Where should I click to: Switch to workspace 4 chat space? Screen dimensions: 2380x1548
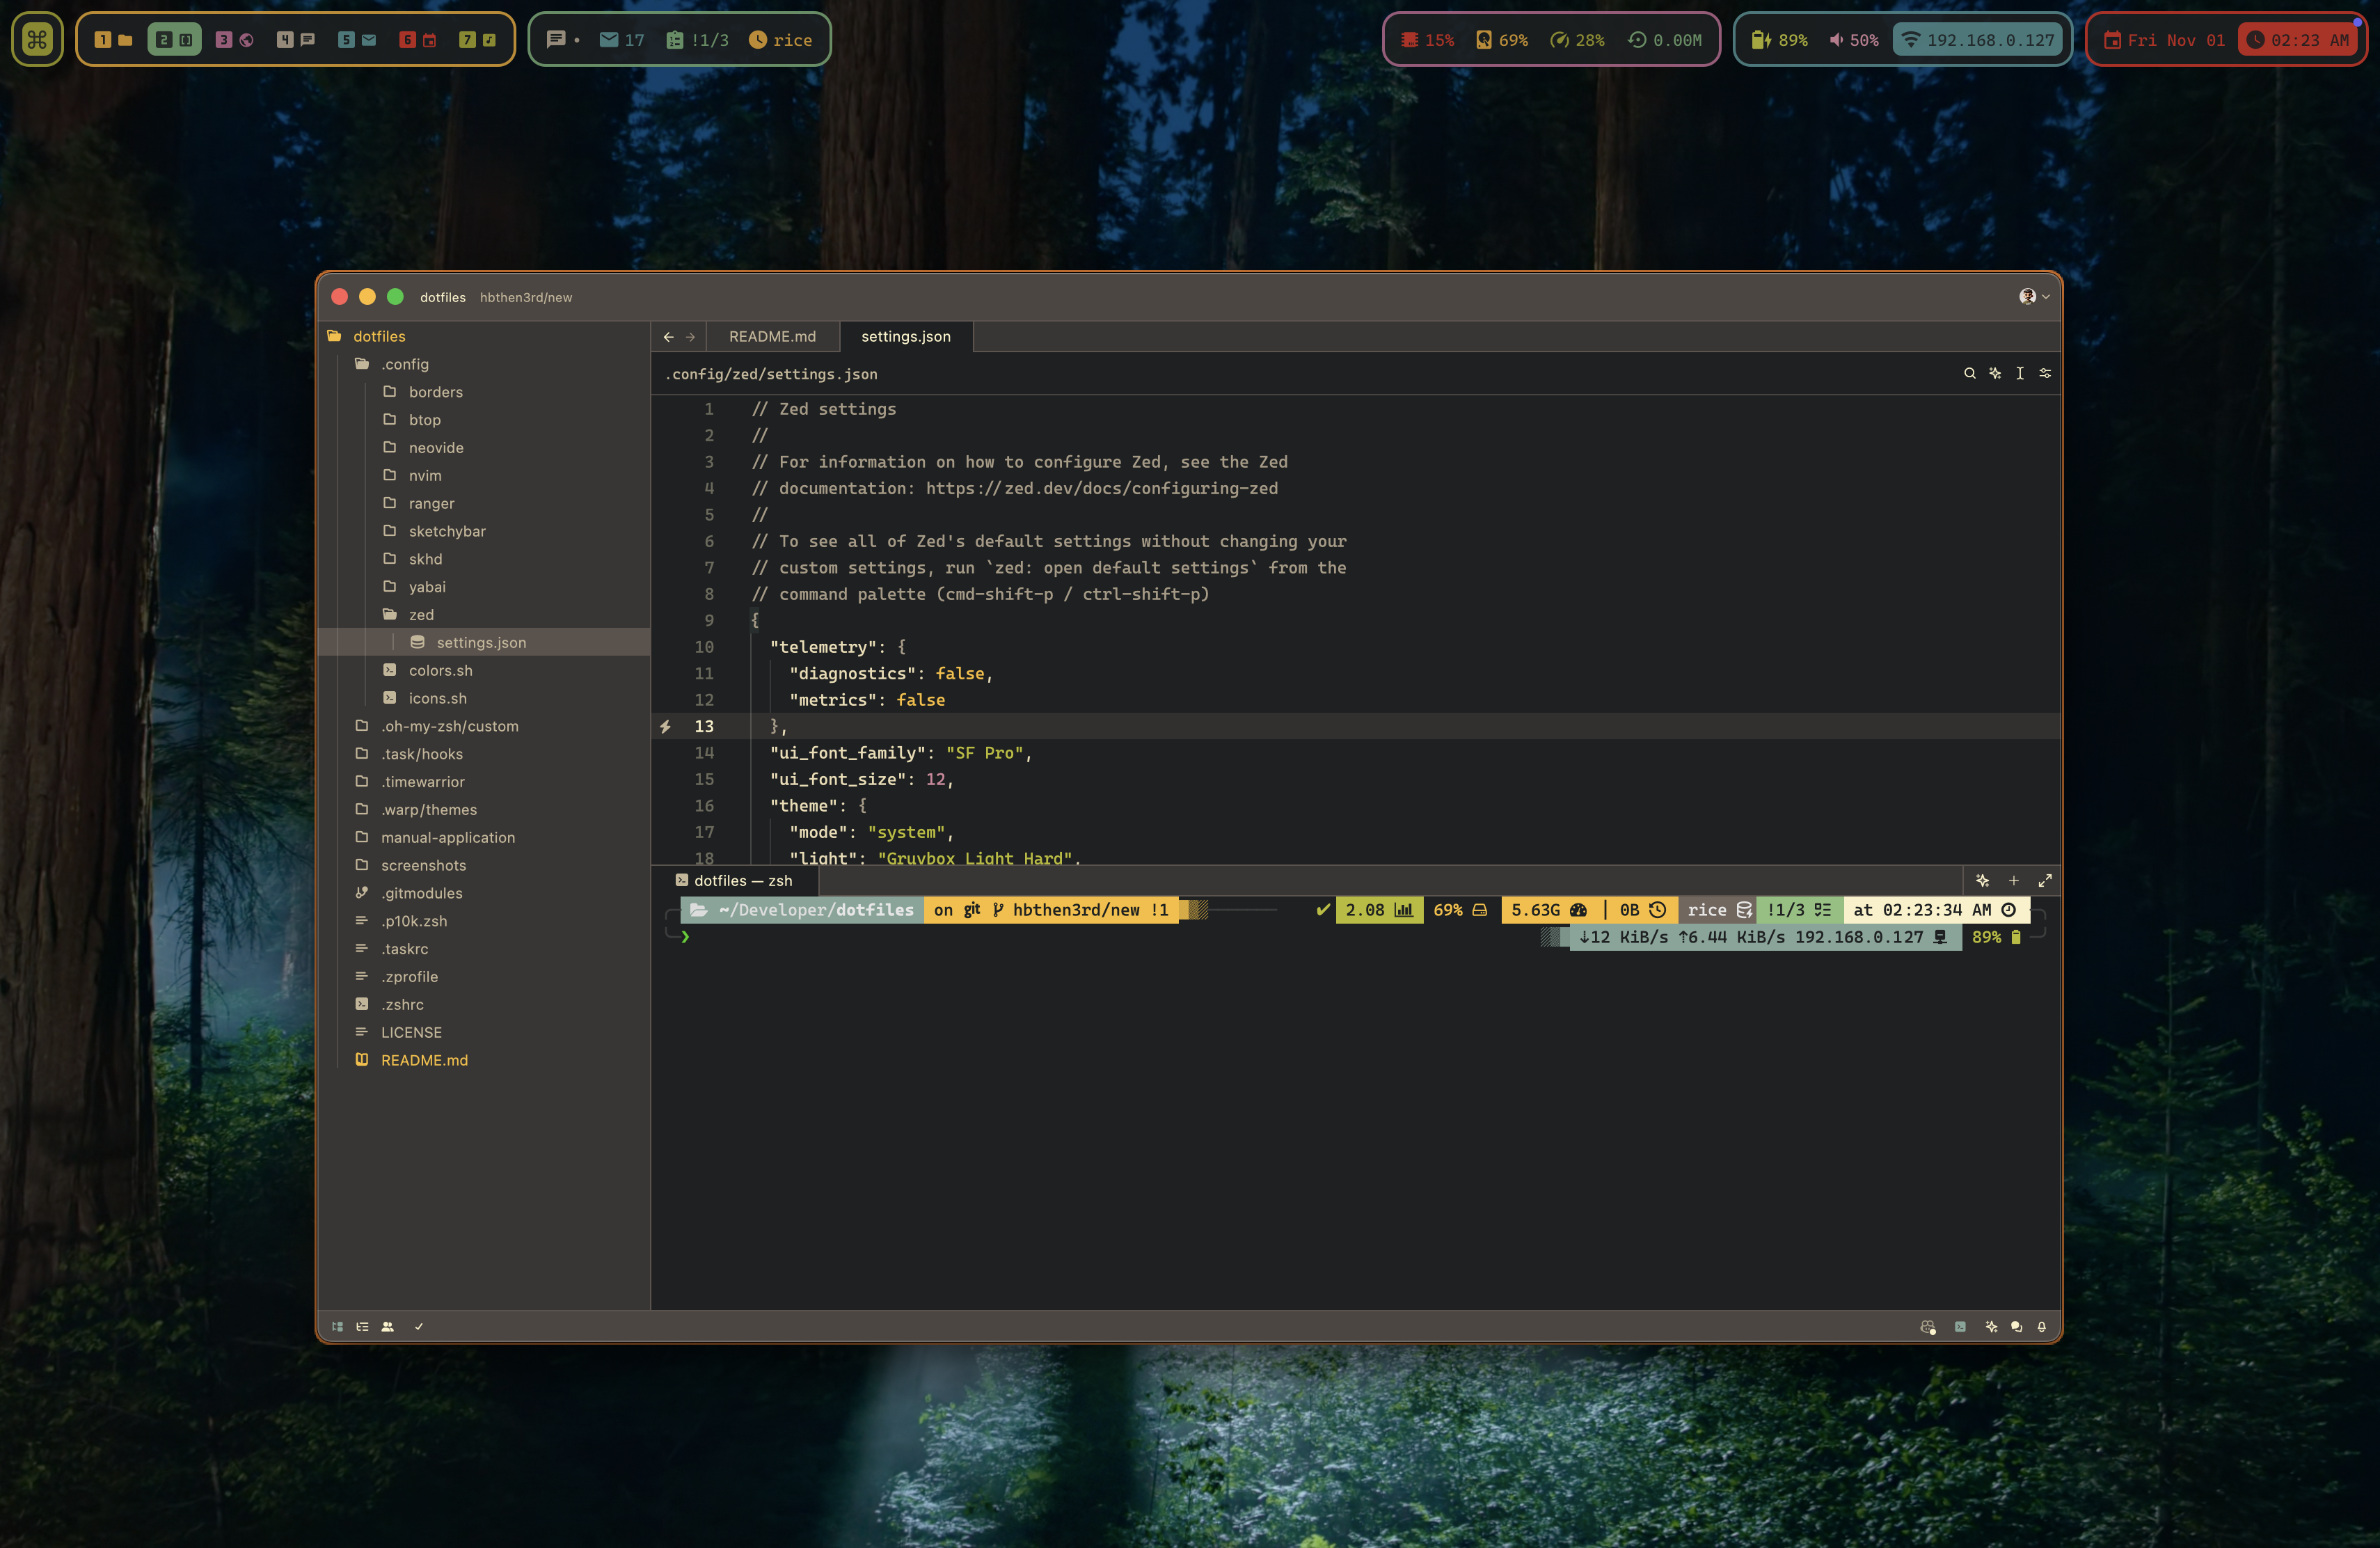point(296,40)
